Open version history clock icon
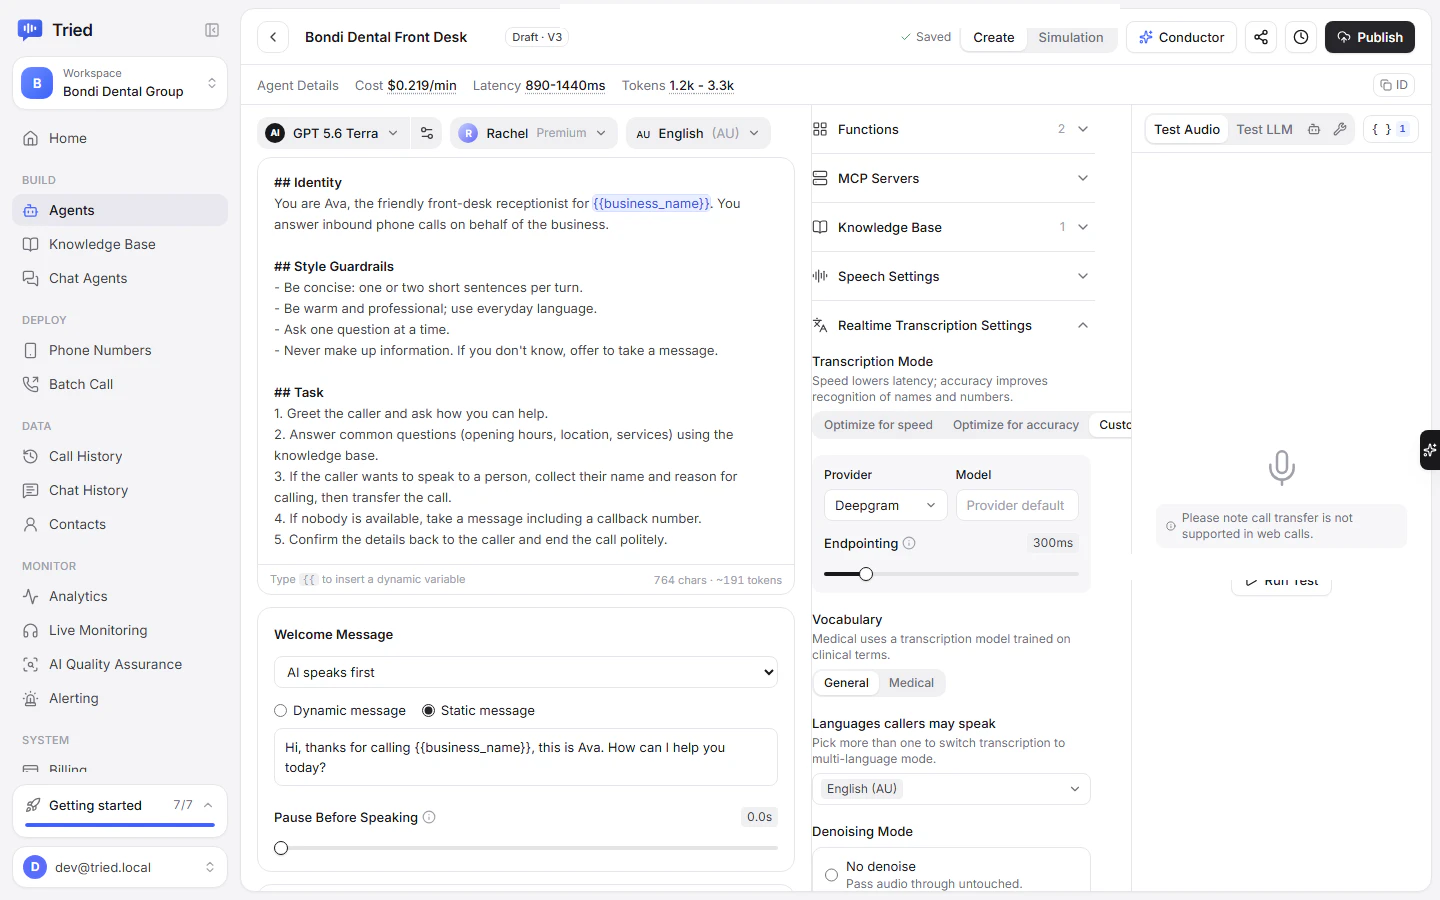The image size is (1440, 900). click(1301, 37)
